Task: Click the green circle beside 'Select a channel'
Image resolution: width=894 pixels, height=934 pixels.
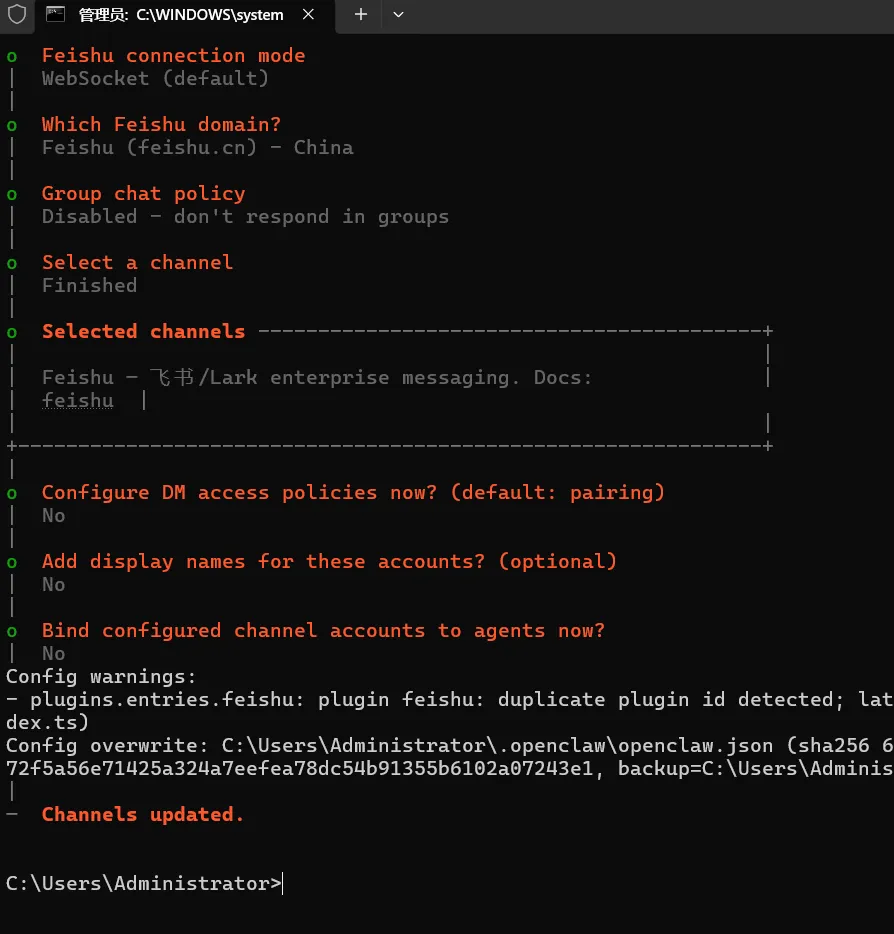Action: click(x=12, y=264)
